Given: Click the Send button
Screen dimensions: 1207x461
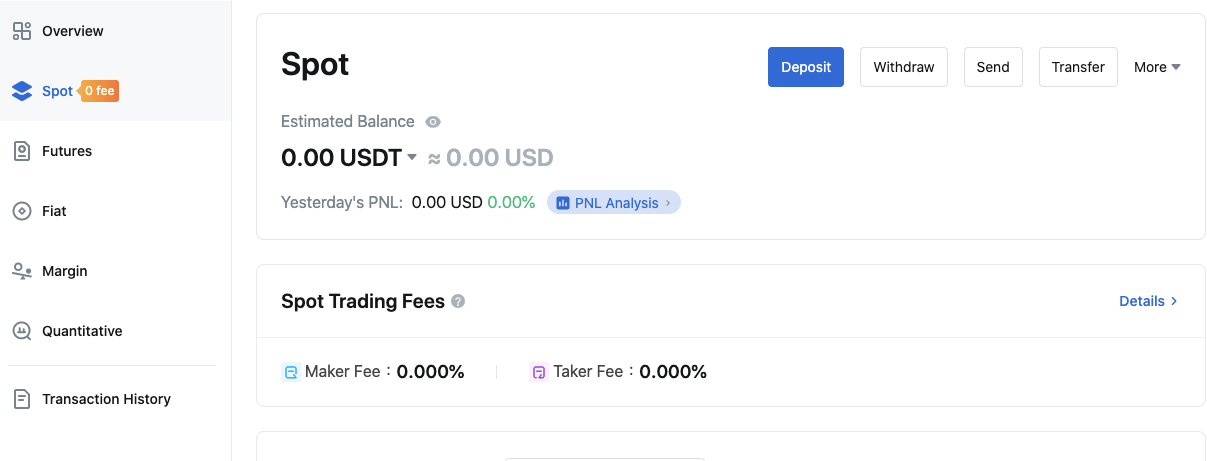Looking at the screenshot, I should (x=993, y=67).
